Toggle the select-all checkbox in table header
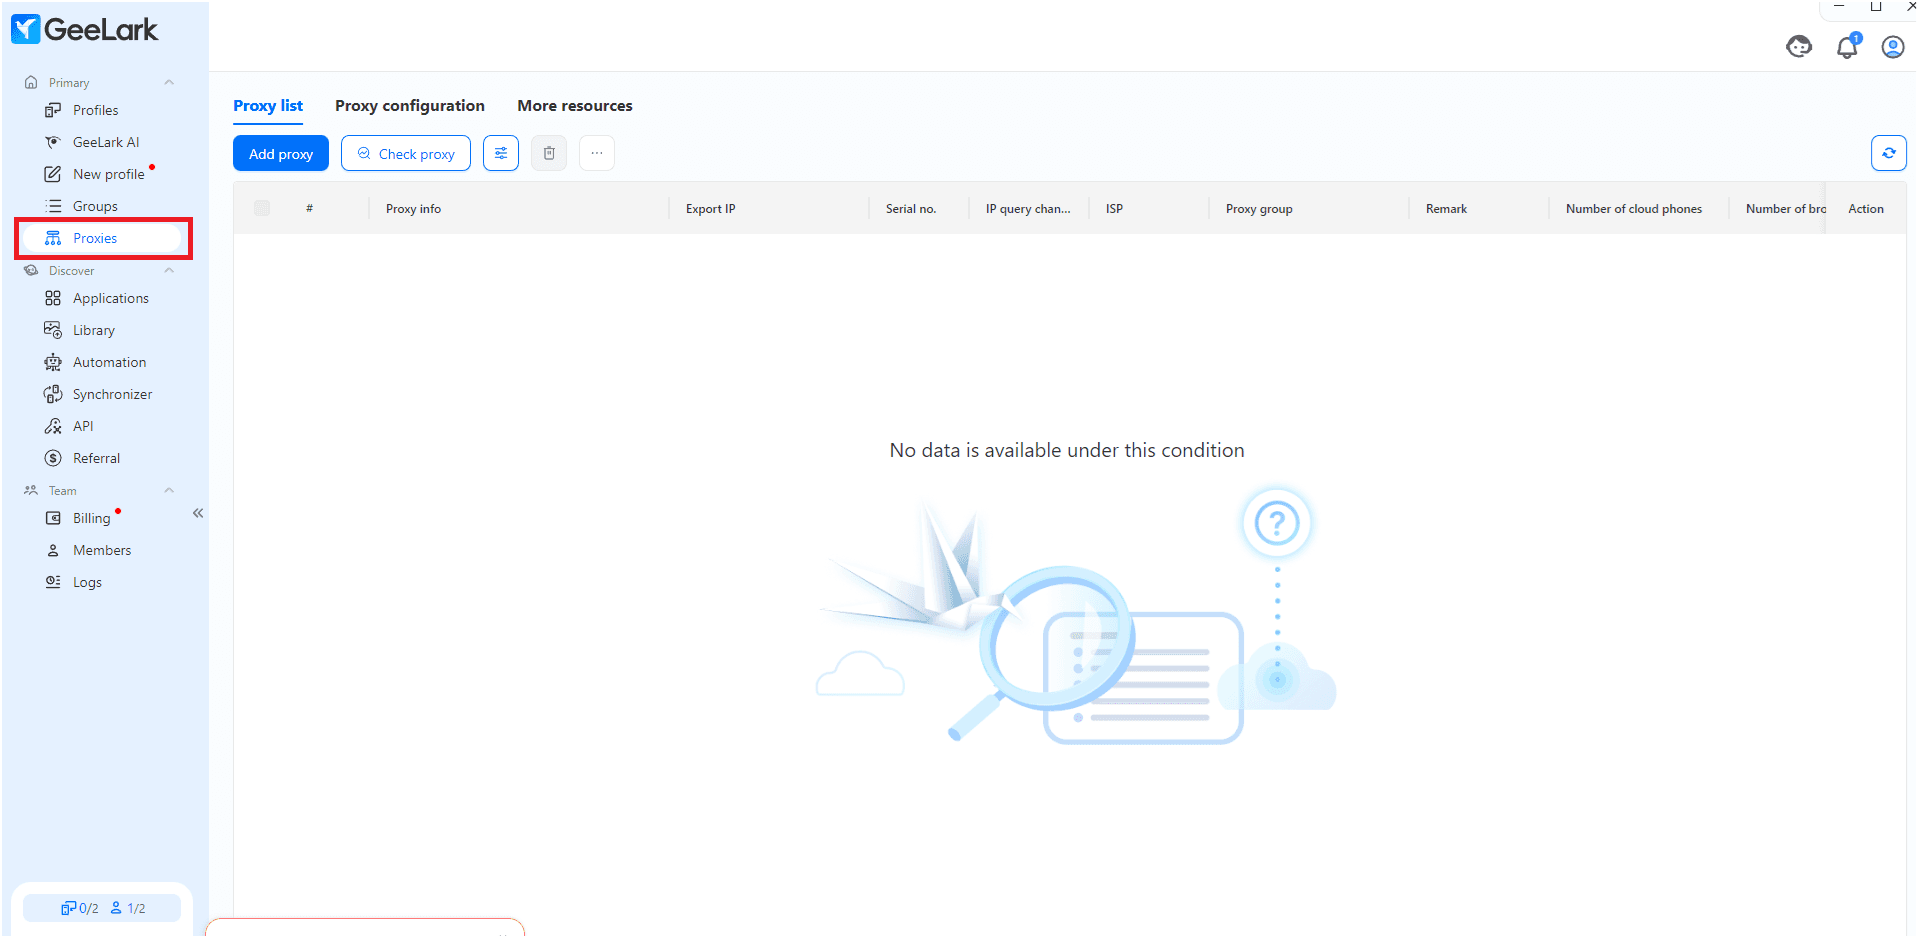The height and width of the screenshot is (938, 1918). click(262, 208)
